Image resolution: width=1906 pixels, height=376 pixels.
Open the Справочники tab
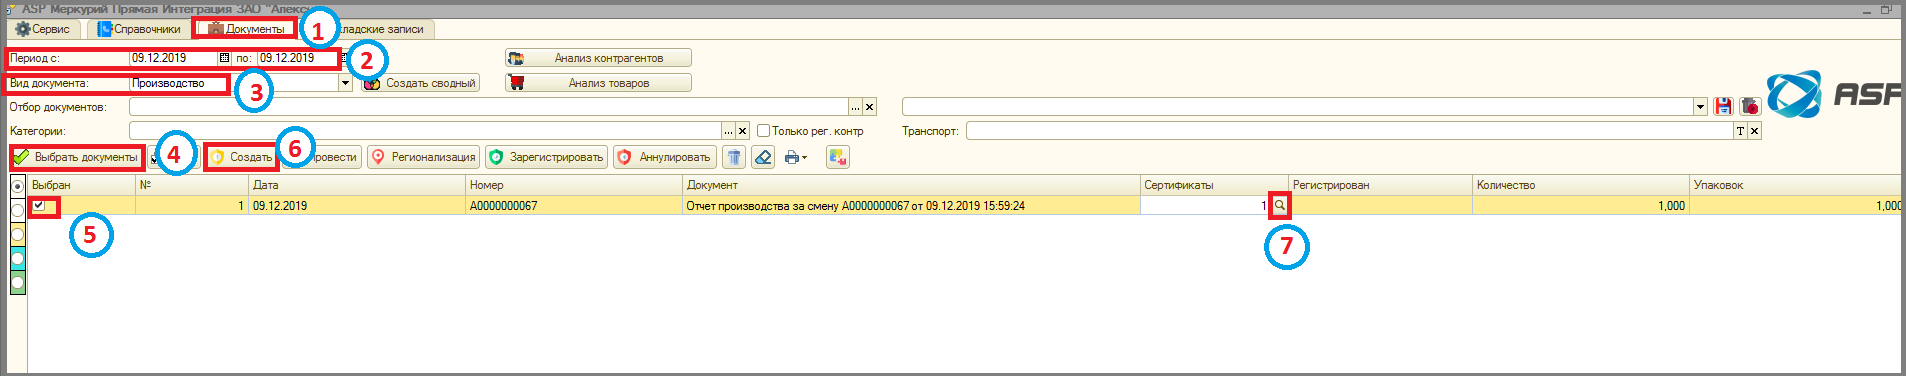click(x=139, y=29)
